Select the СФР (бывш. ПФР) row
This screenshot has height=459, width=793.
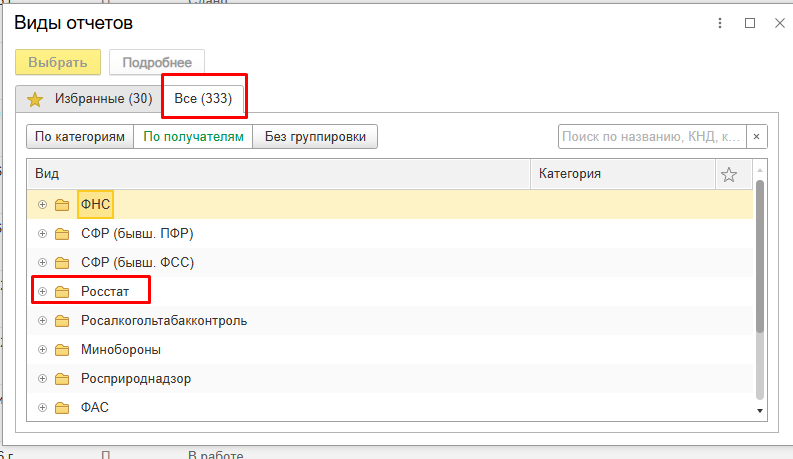390,234
